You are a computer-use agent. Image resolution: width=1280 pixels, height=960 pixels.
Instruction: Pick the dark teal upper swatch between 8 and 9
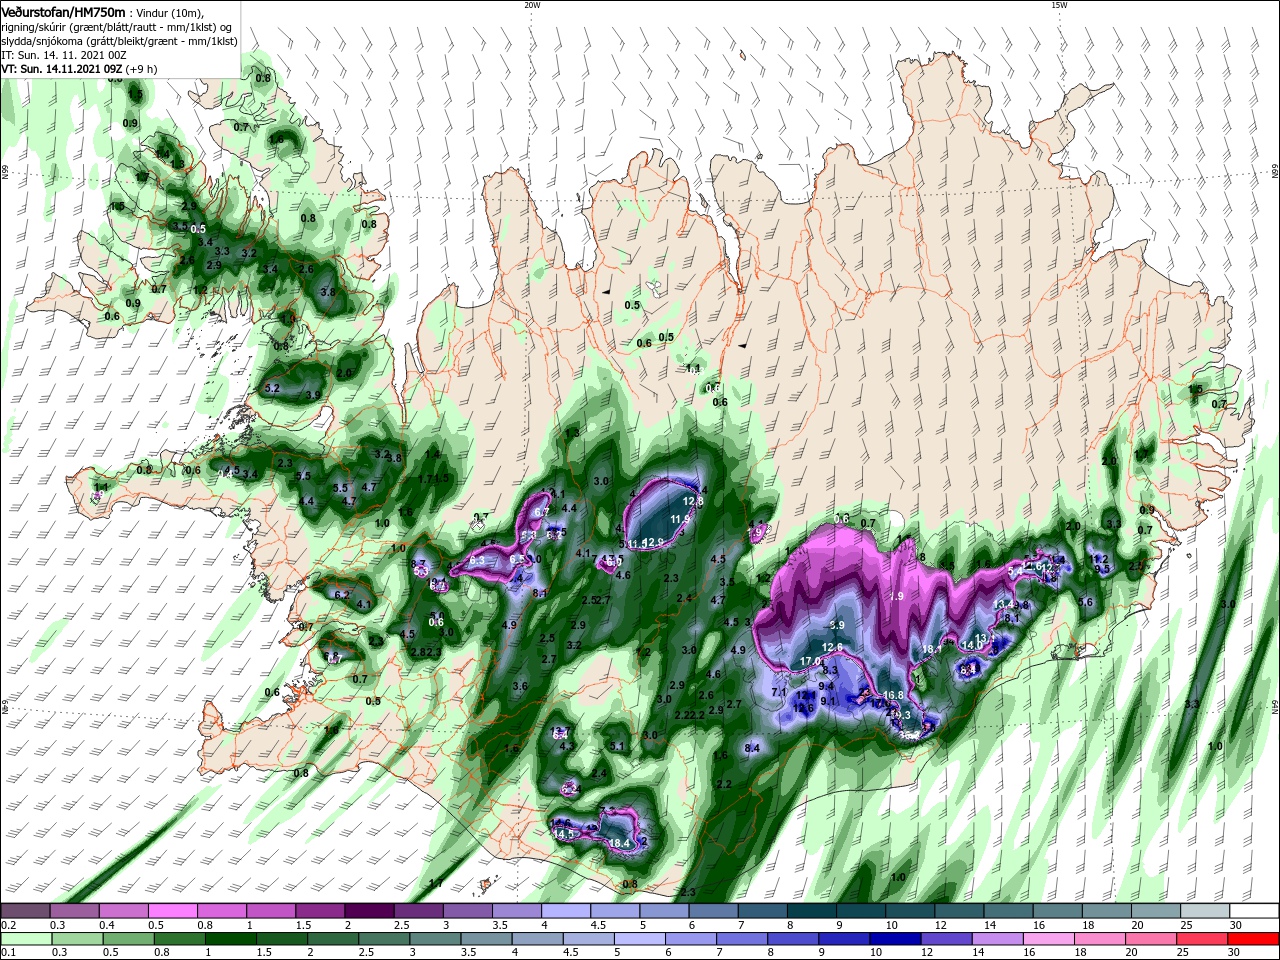pyautogui.click(x=812, y=911)
